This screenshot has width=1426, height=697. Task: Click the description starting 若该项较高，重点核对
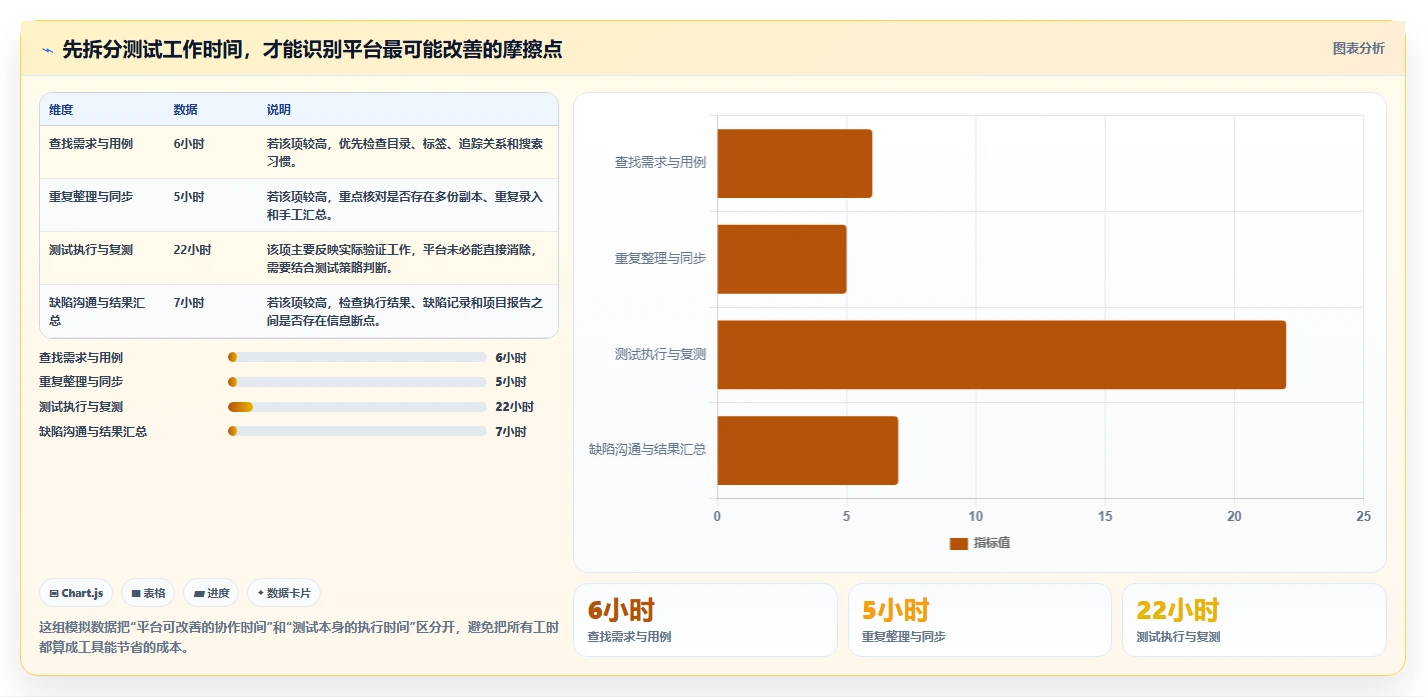tap(405, 205)
